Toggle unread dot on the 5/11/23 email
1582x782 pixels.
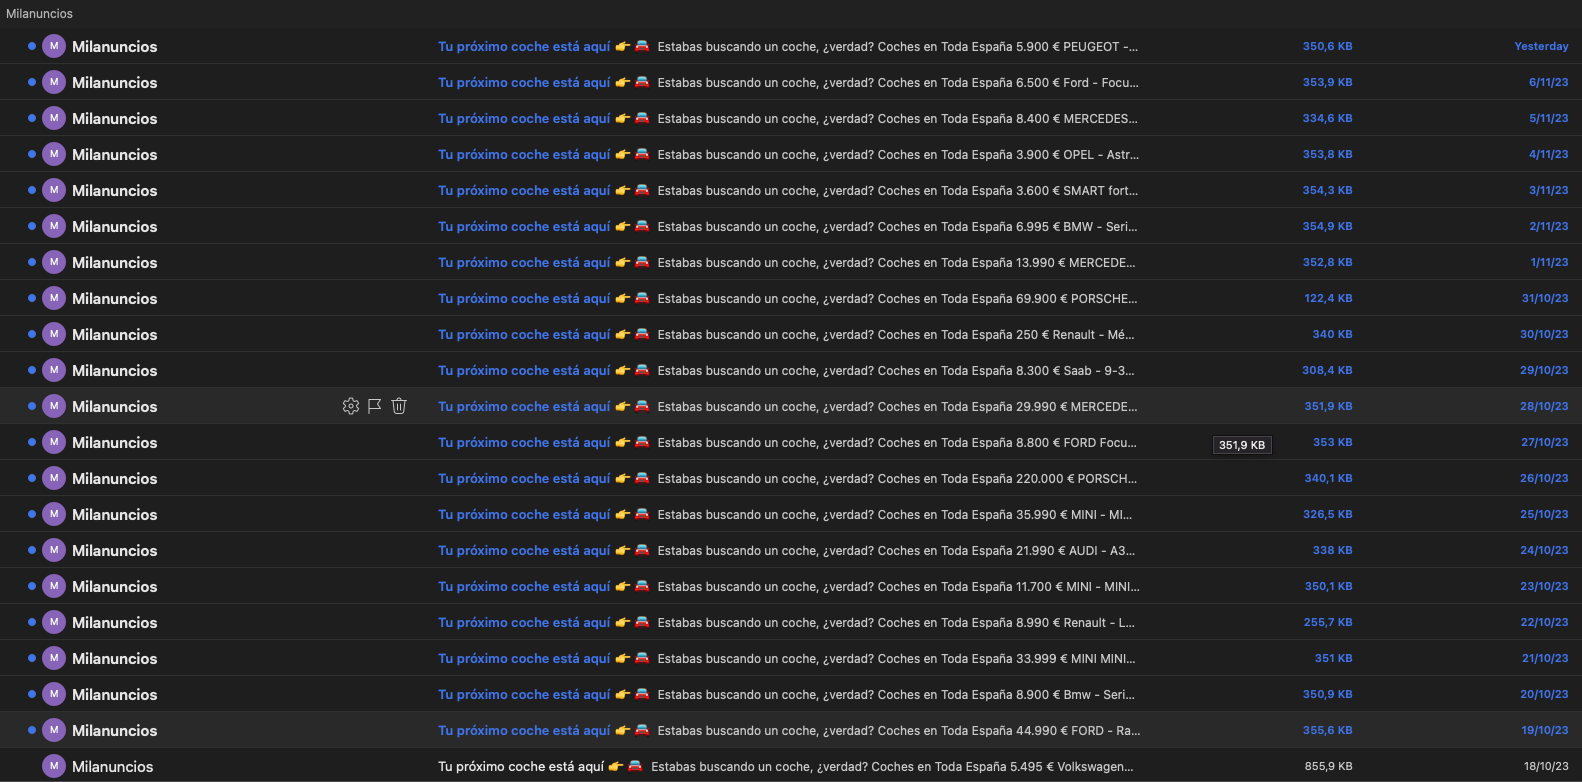[32, 118]
